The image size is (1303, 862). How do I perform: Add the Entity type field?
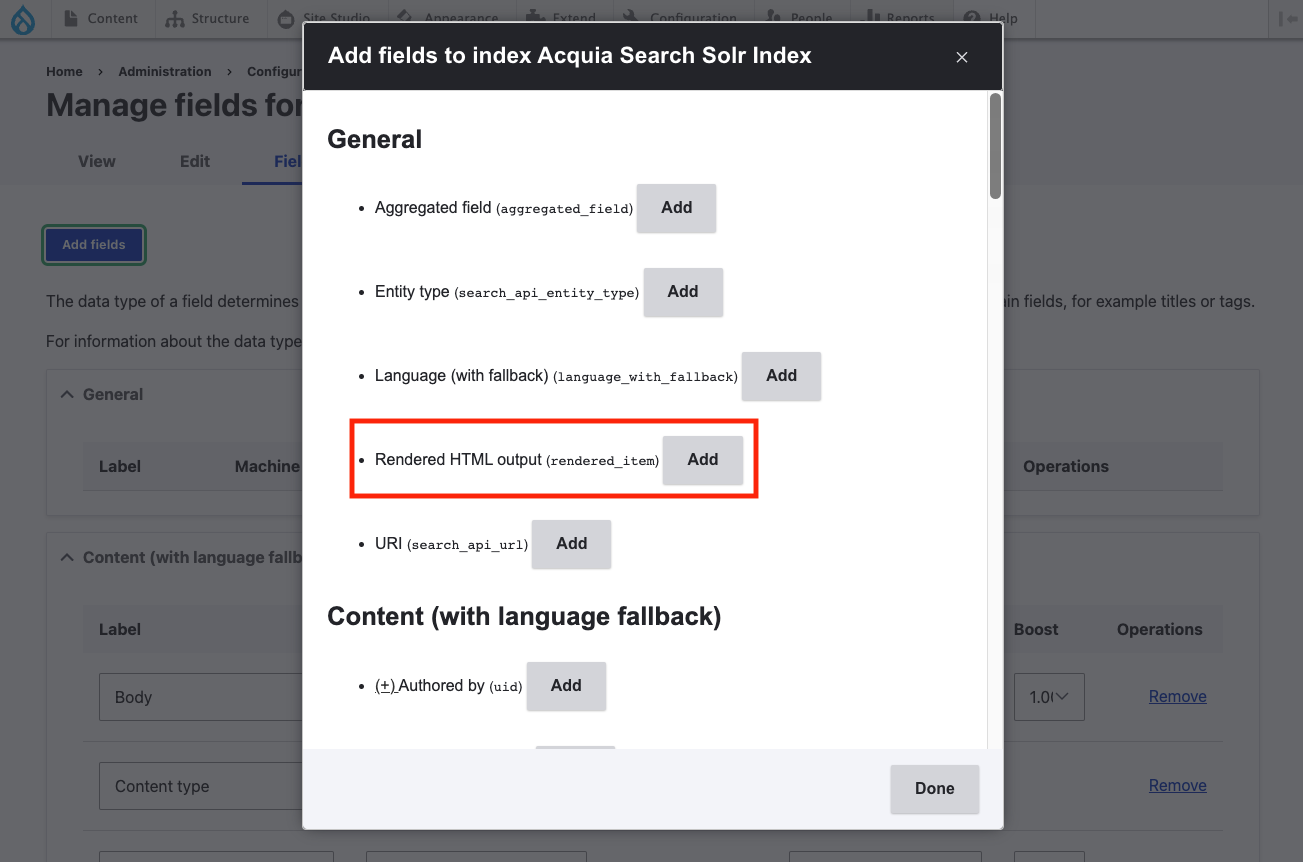(x=683, y=292)
